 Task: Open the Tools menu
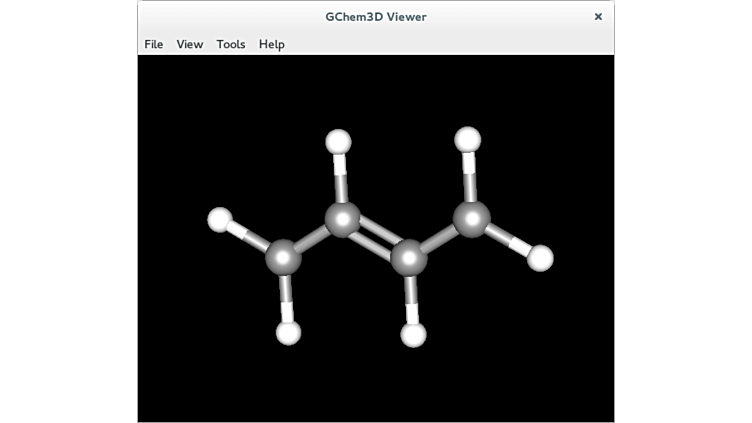[x=231, y=44]
